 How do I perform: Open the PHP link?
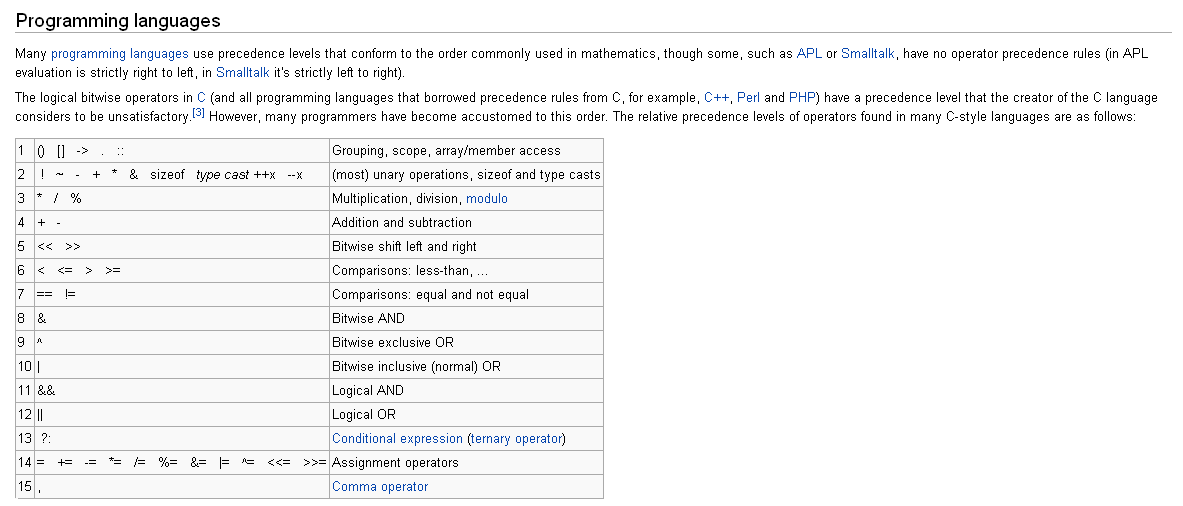tap(802, 98)
